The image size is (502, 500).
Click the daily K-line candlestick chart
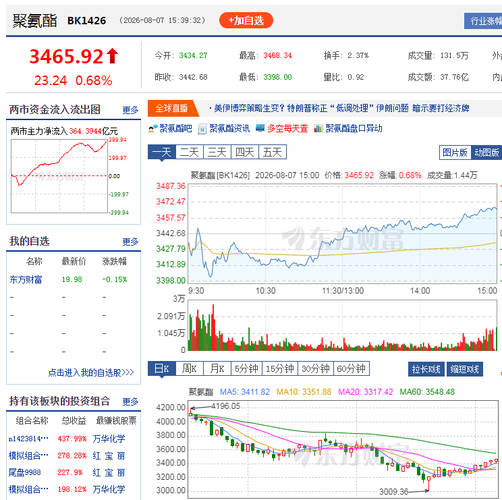coord(343,449)
